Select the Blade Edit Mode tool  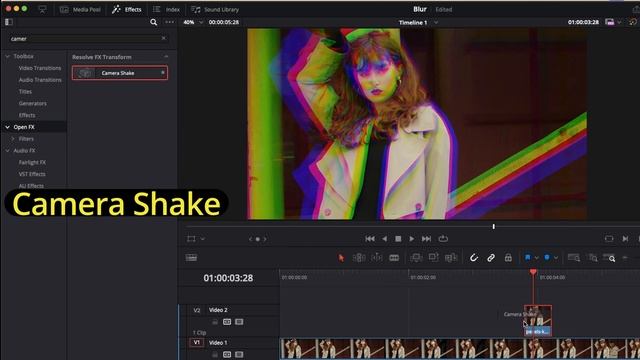click(394, 258)
